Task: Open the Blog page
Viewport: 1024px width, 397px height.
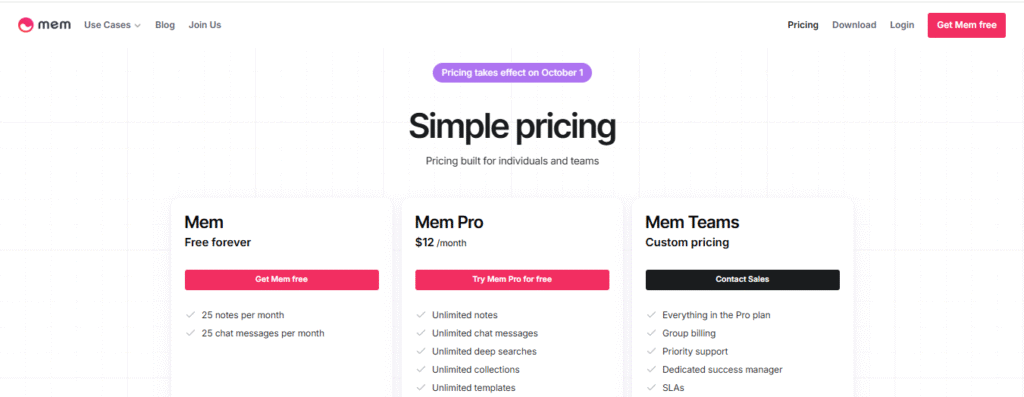Action: 165,25
